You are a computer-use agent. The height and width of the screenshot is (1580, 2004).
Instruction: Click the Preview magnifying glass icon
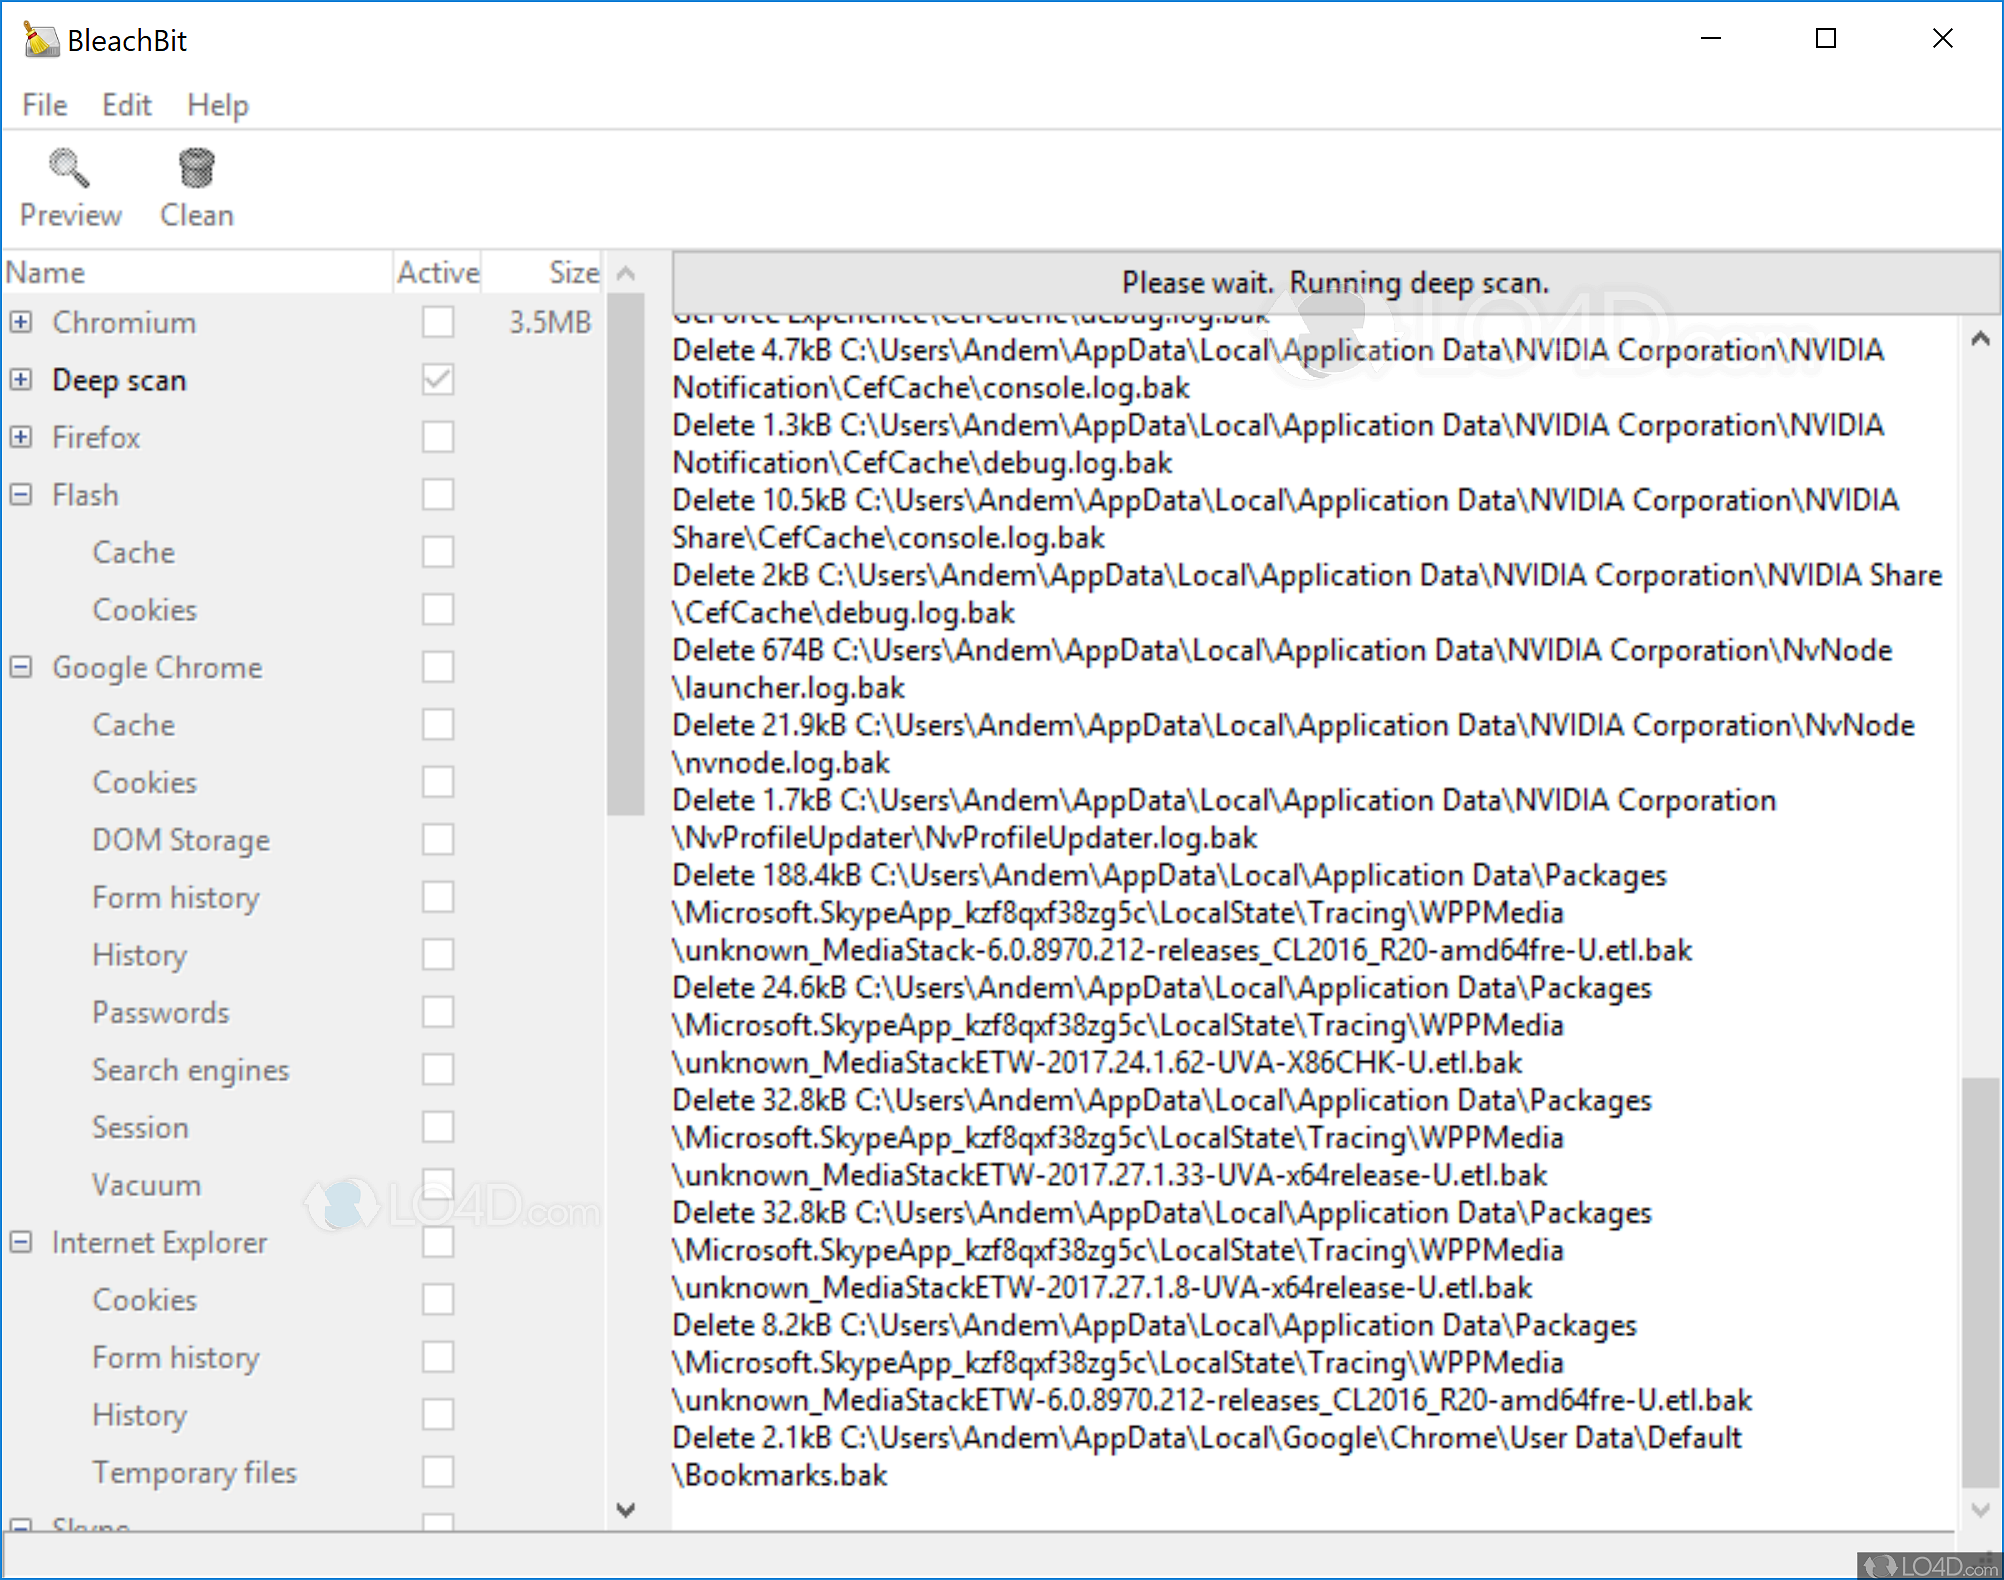click(x=68, y=168)
